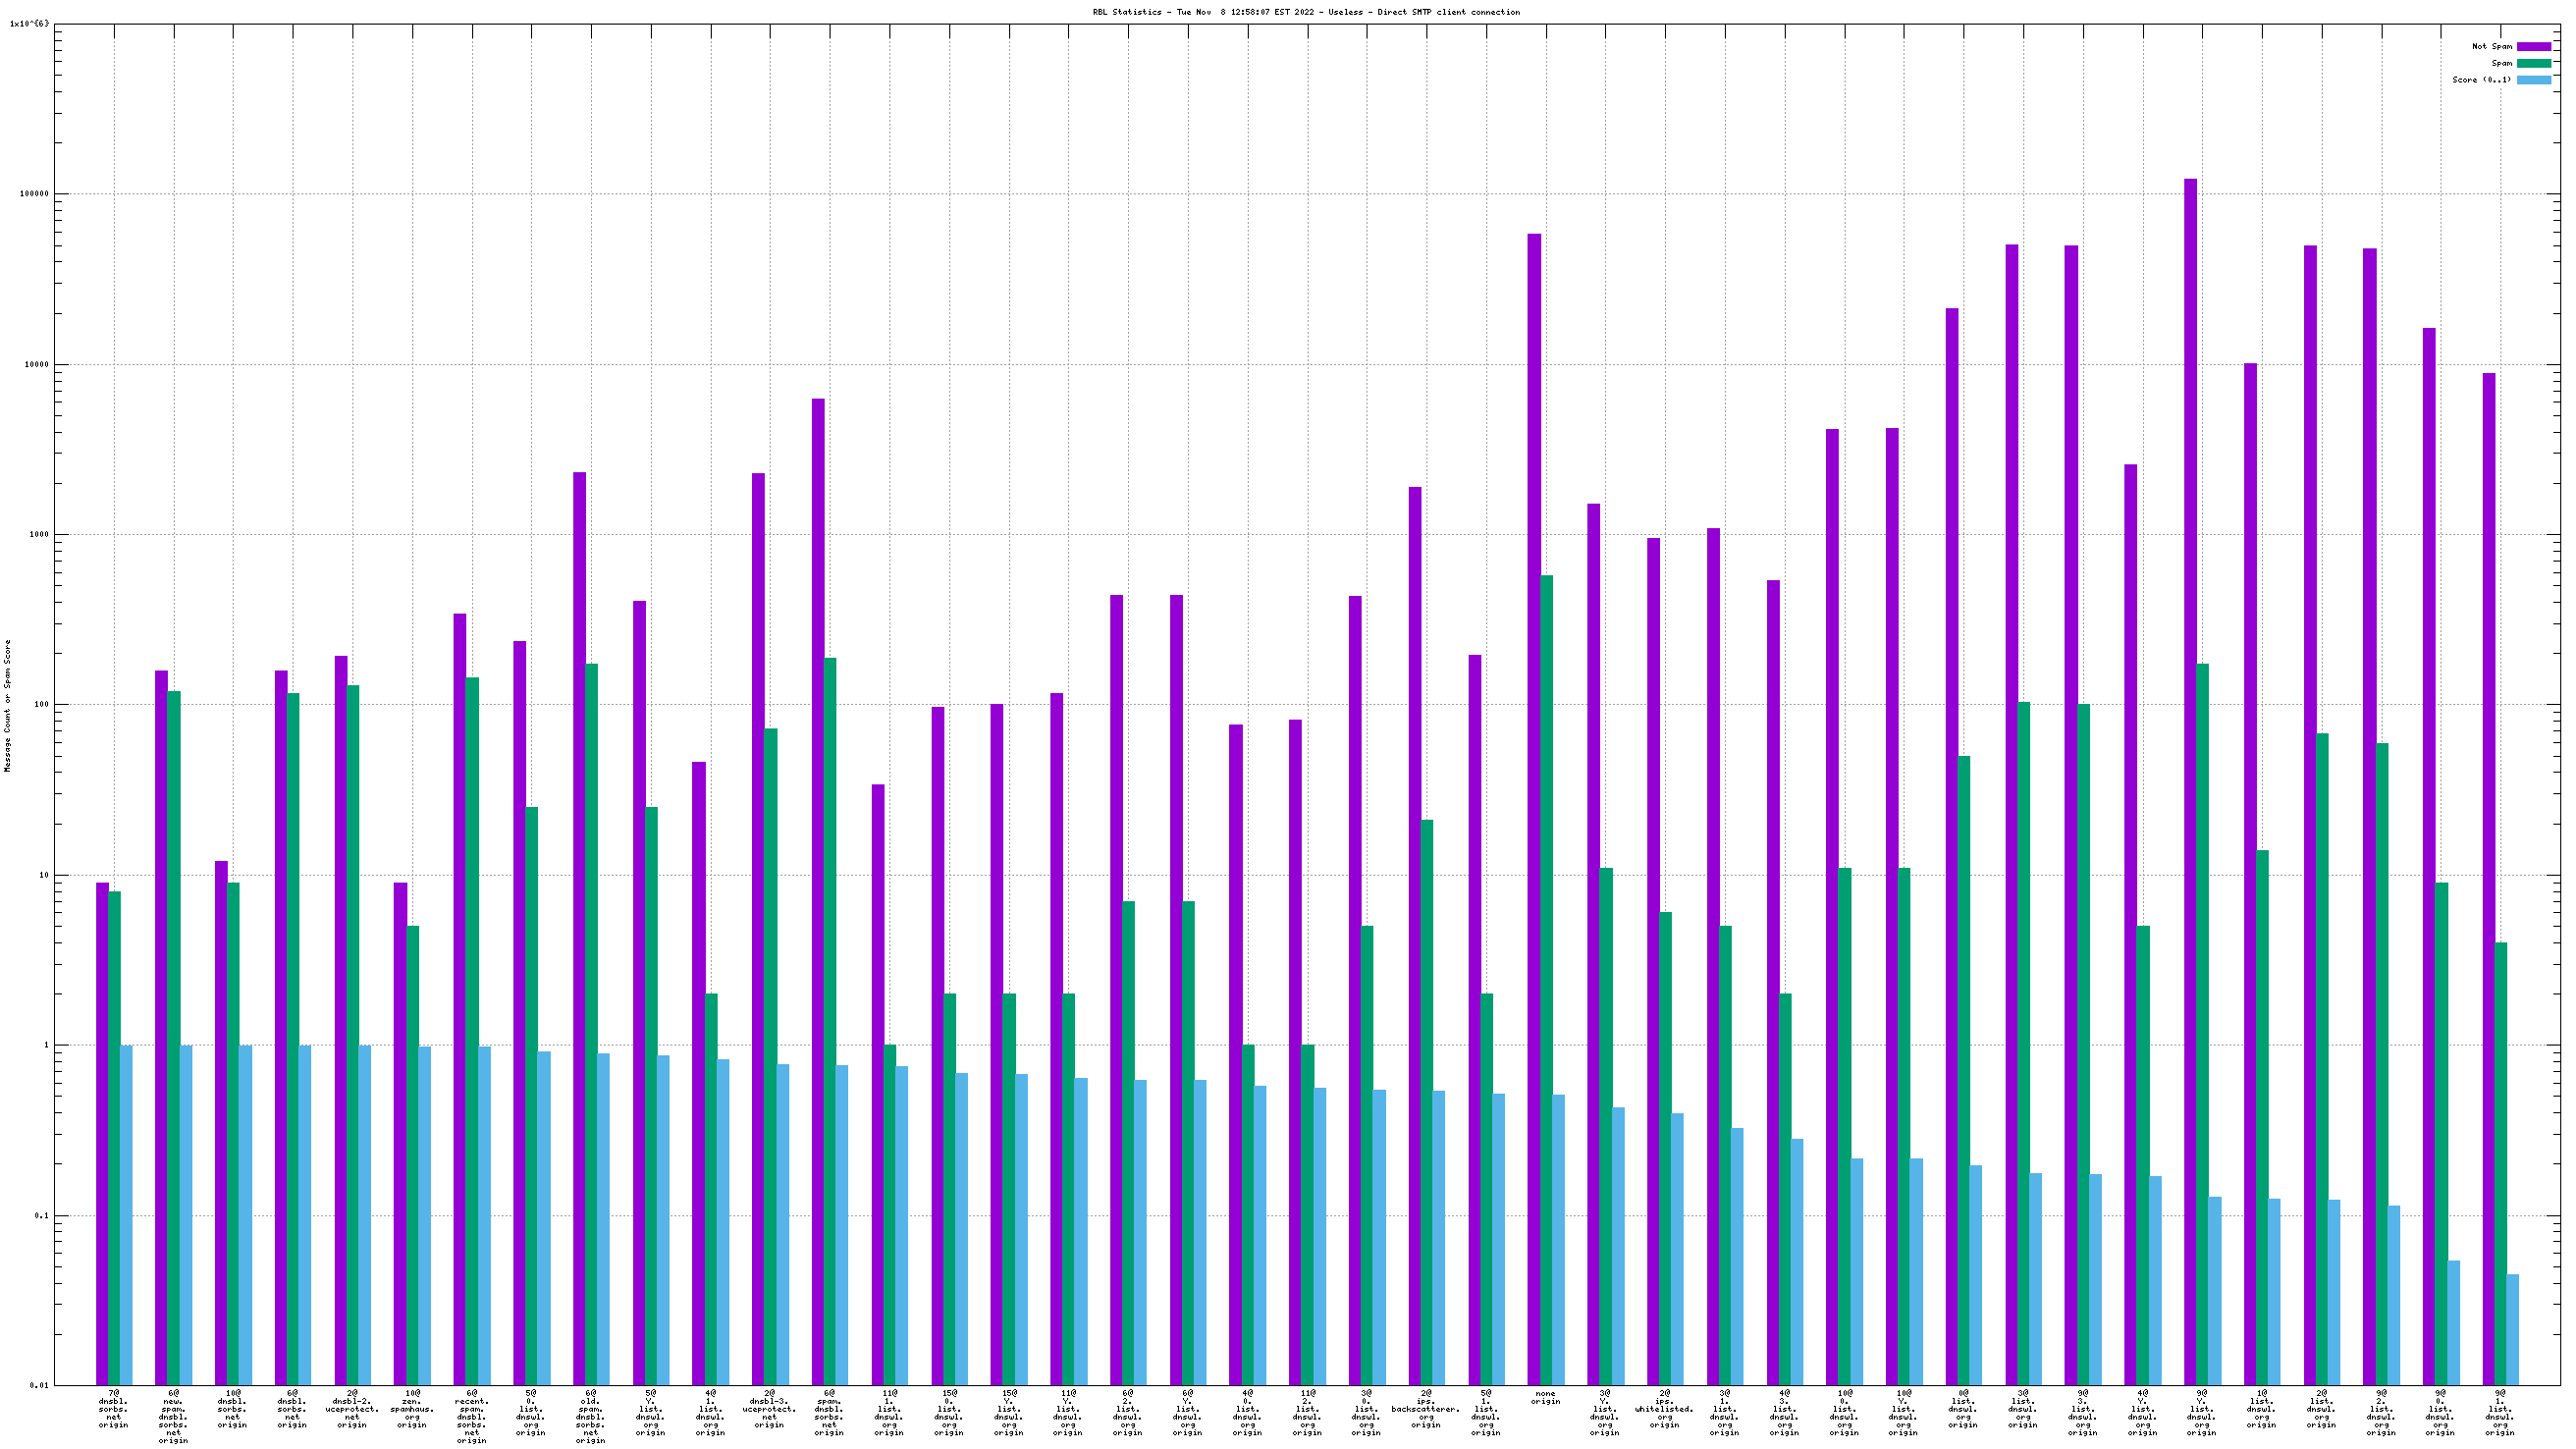Click the RBL Statistics chart title
This screenshot has width=2576, height=1449.
[1306, 12]
